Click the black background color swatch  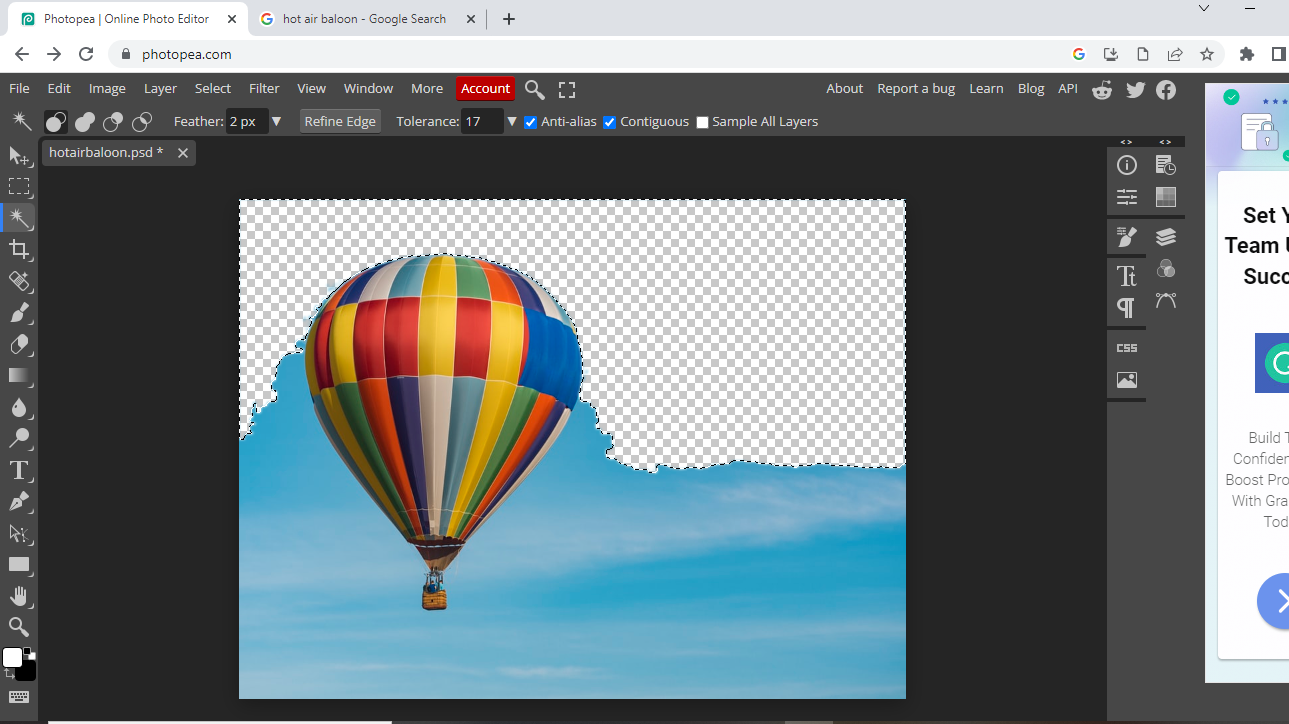(29, 673)
